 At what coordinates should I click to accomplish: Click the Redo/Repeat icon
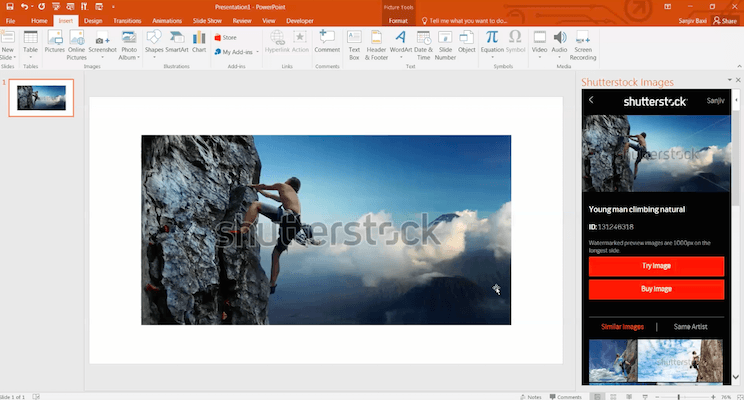click(x=42, y=7)
